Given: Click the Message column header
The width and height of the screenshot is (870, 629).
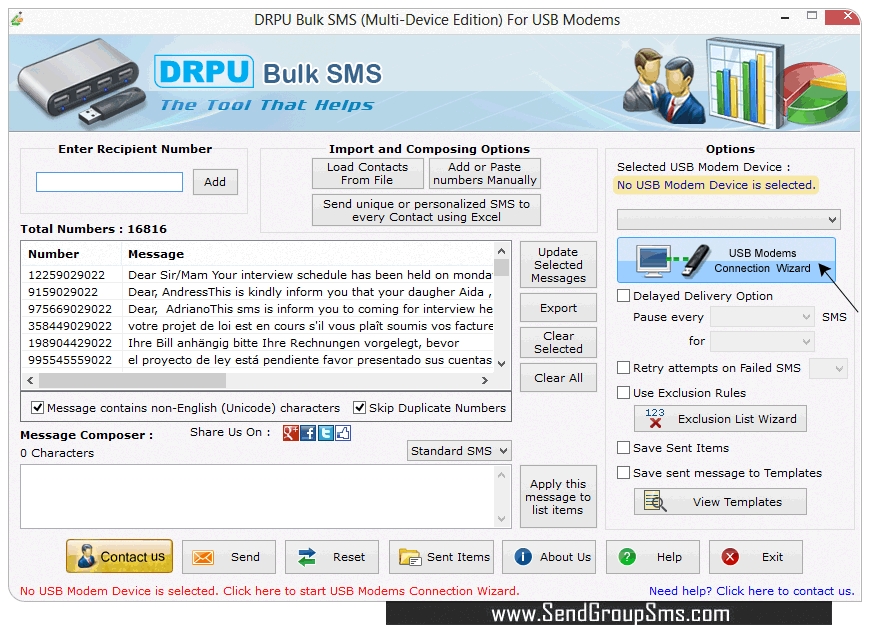Looking at the screenshot, I should pyautogui.click(x=308, y=254).
